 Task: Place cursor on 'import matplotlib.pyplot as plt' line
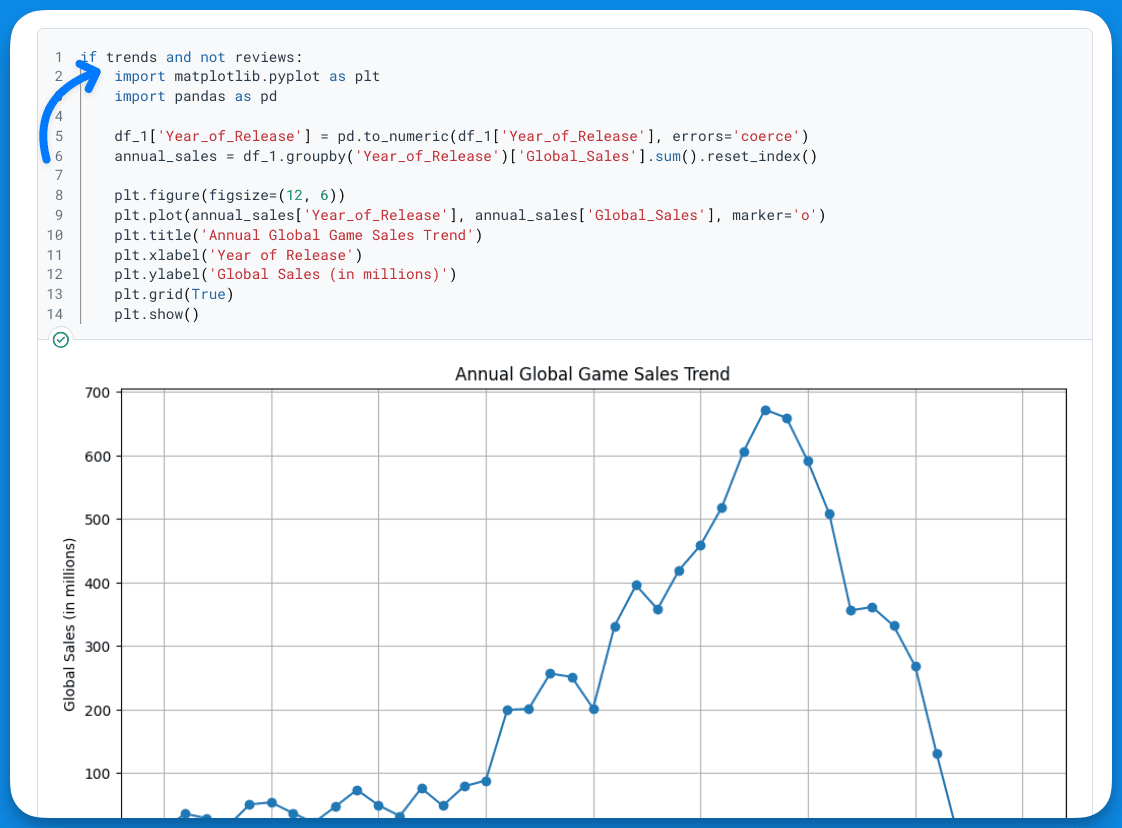point(246,76)
